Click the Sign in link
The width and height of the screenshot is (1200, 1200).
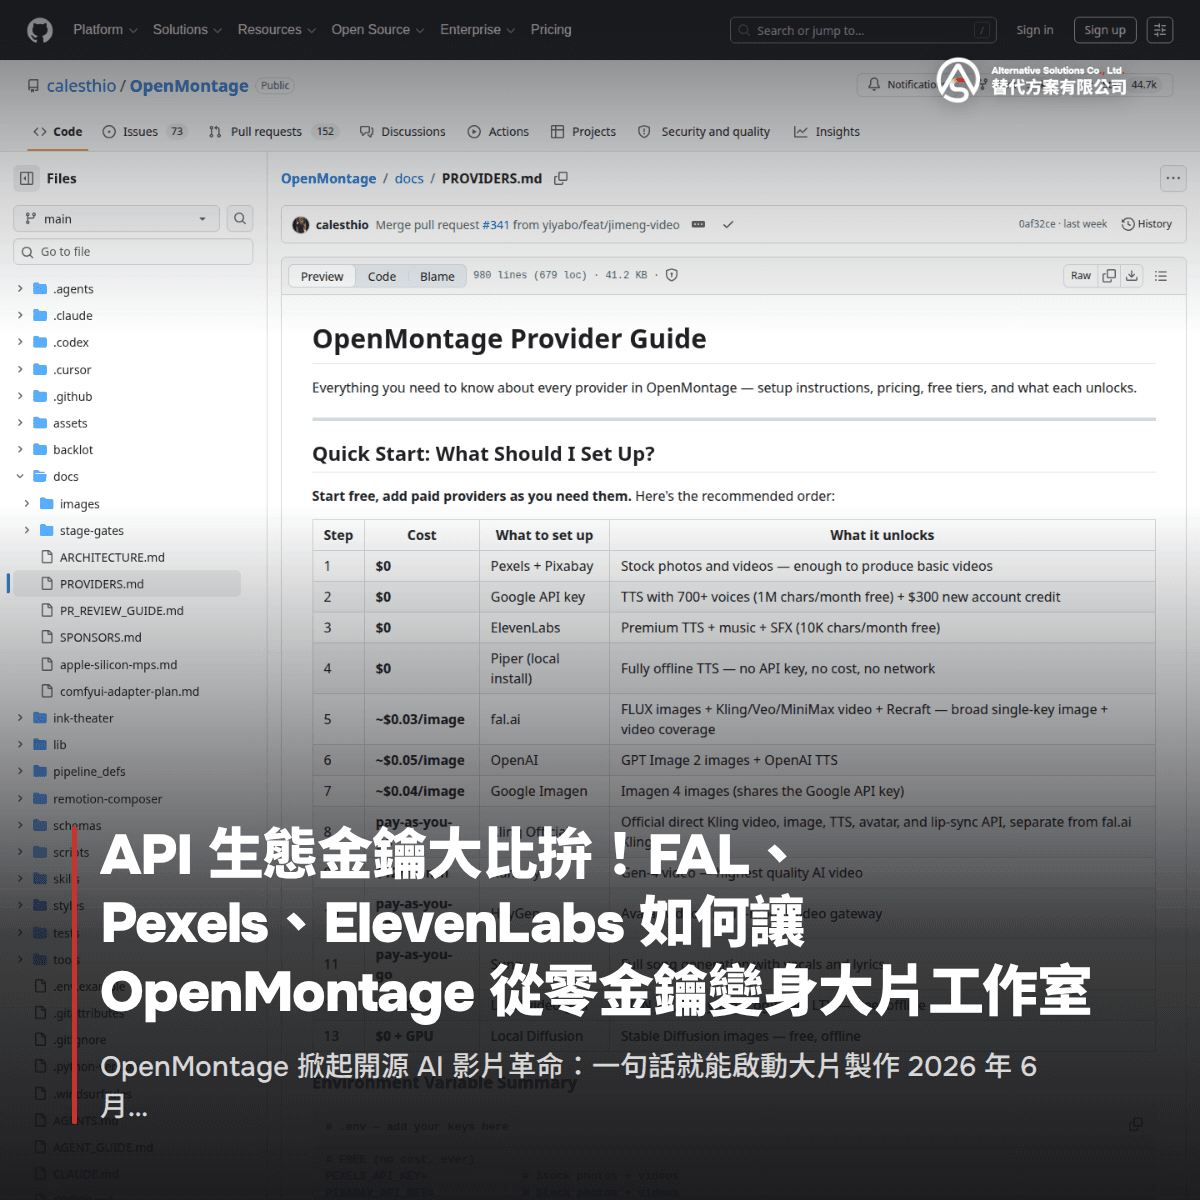1035,30
